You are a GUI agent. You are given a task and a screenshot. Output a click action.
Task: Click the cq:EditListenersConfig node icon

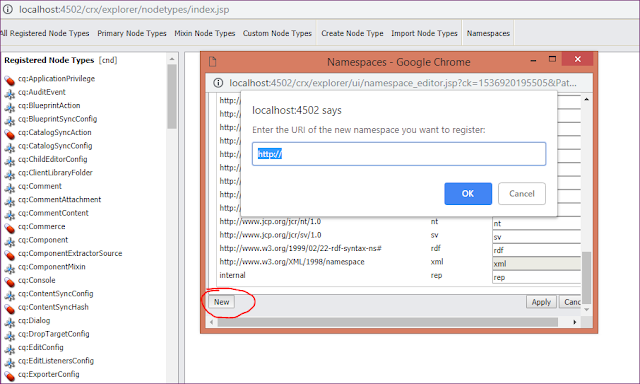[x=9, y=363]
